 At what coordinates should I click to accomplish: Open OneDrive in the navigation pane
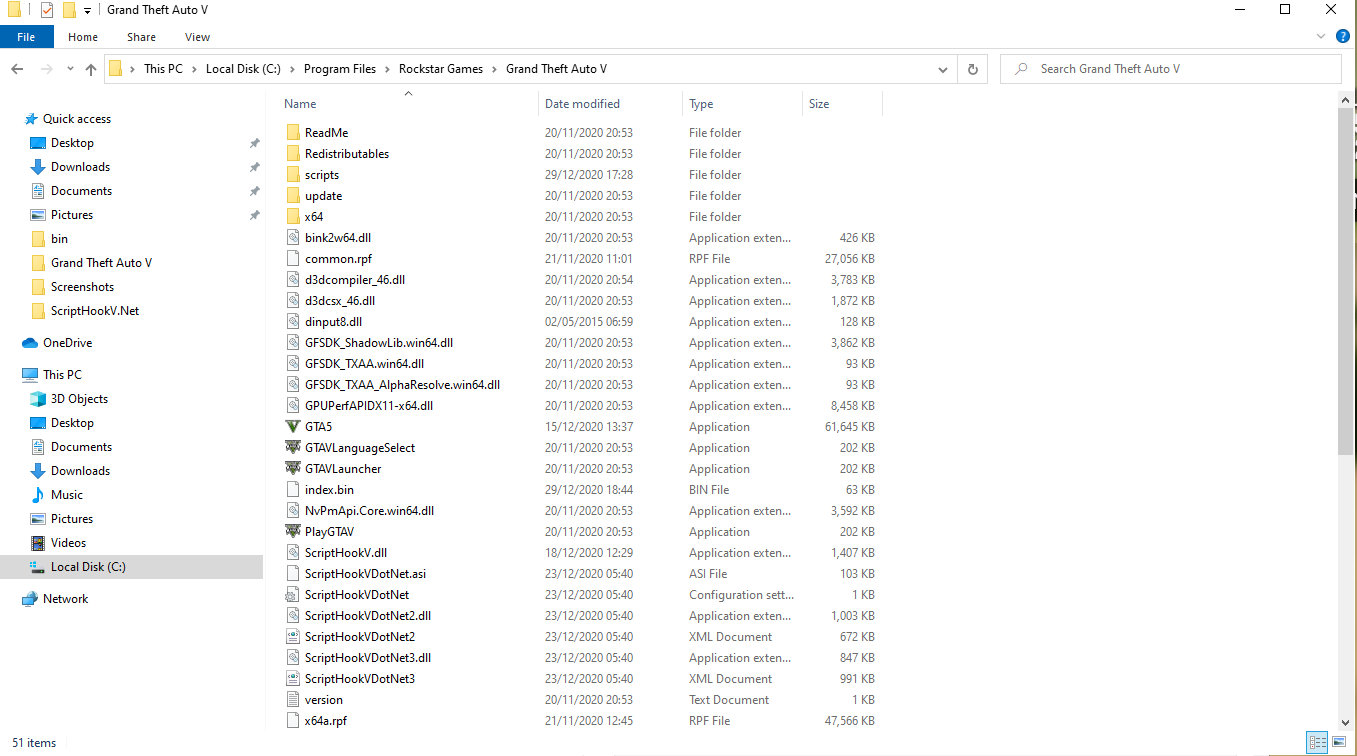(67, 343)
